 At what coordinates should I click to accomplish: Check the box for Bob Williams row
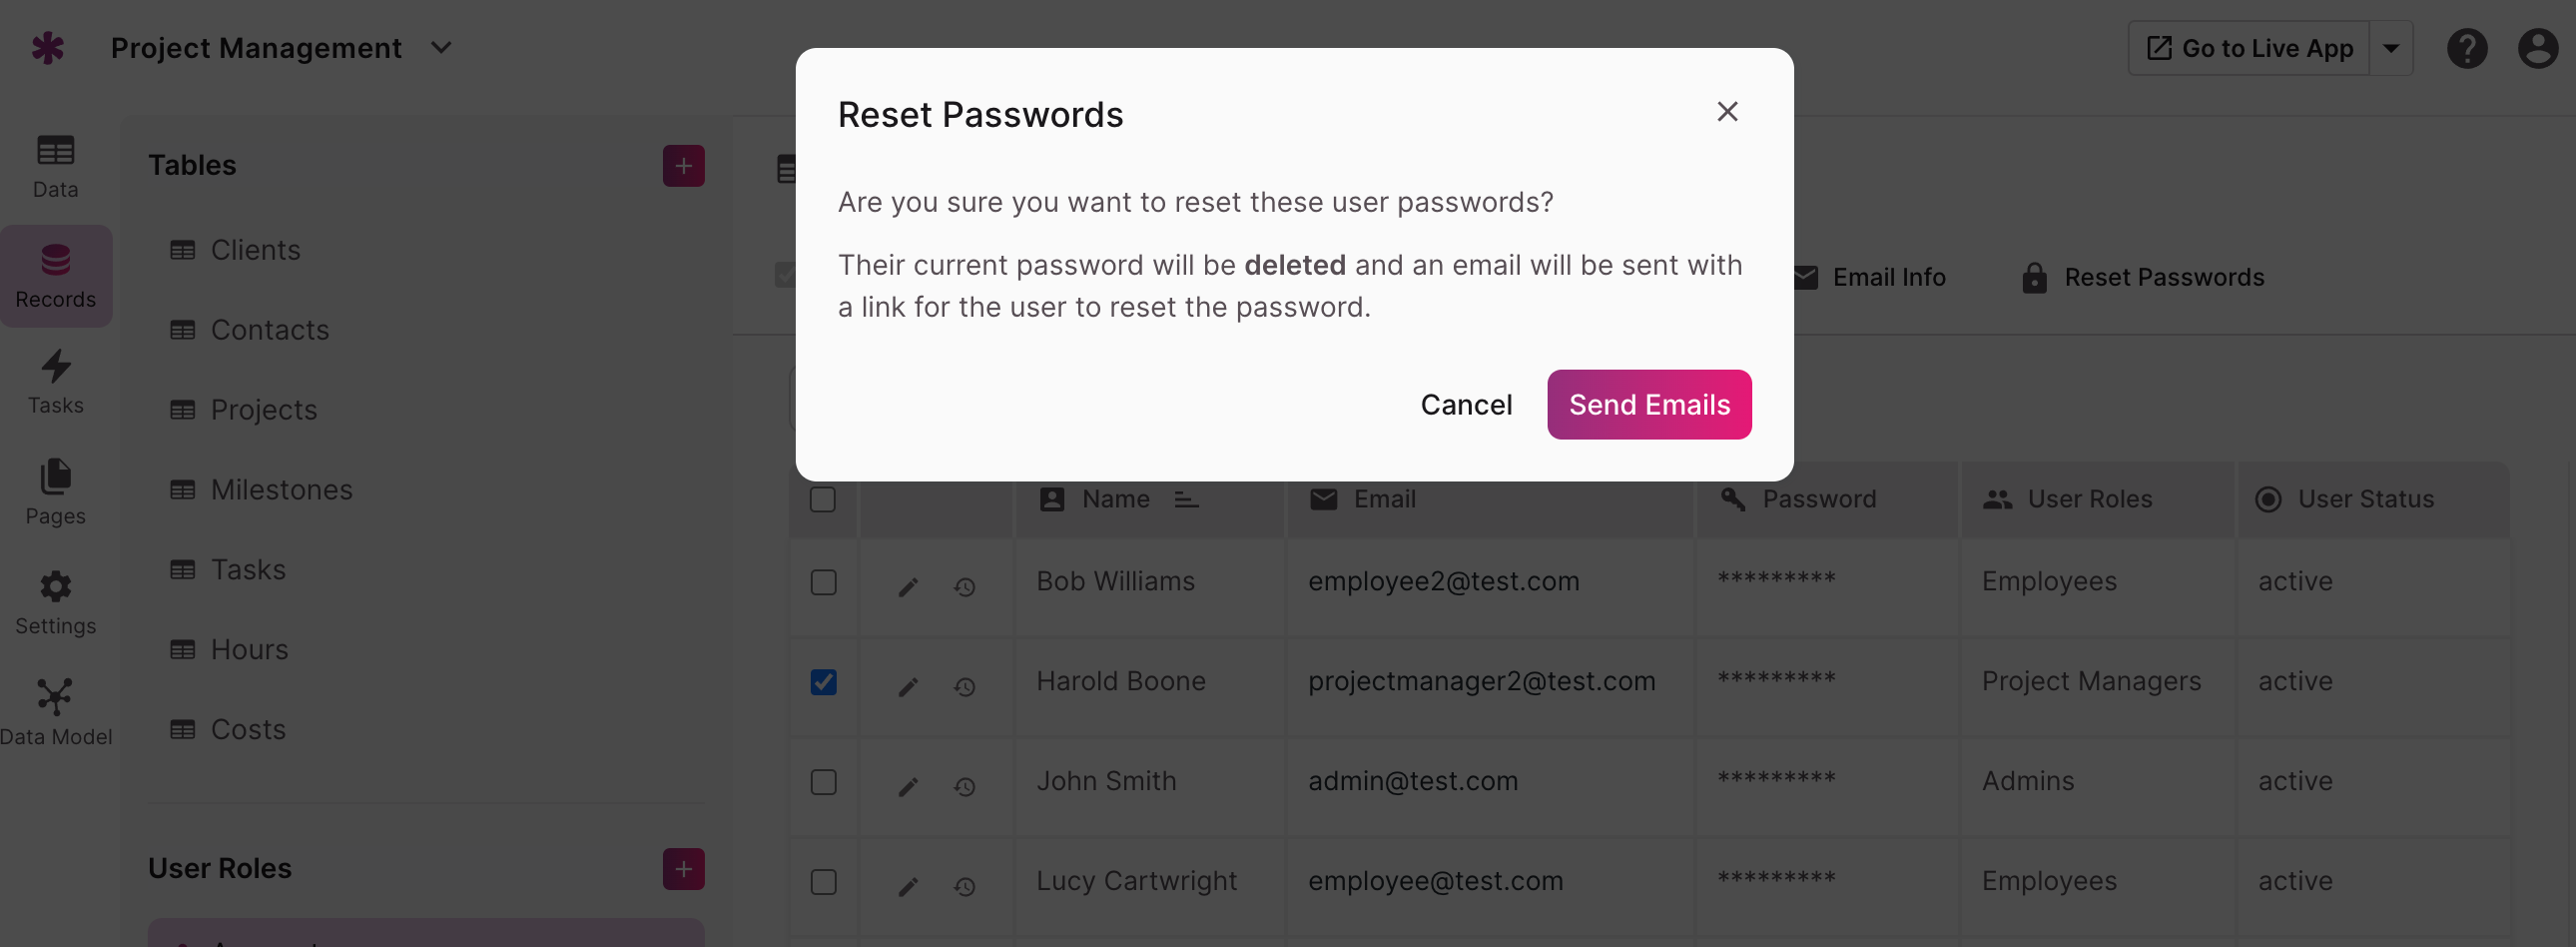[x=823, y=582]
